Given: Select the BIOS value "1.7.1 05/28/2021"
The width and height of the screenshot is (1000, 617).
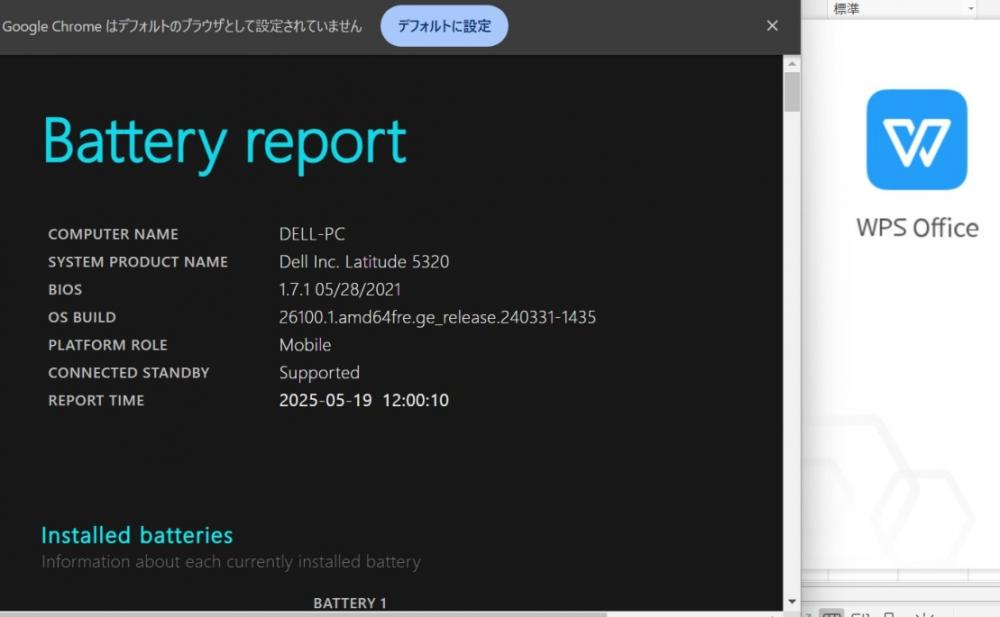Looking at the screenshot, I should point(340,290).
